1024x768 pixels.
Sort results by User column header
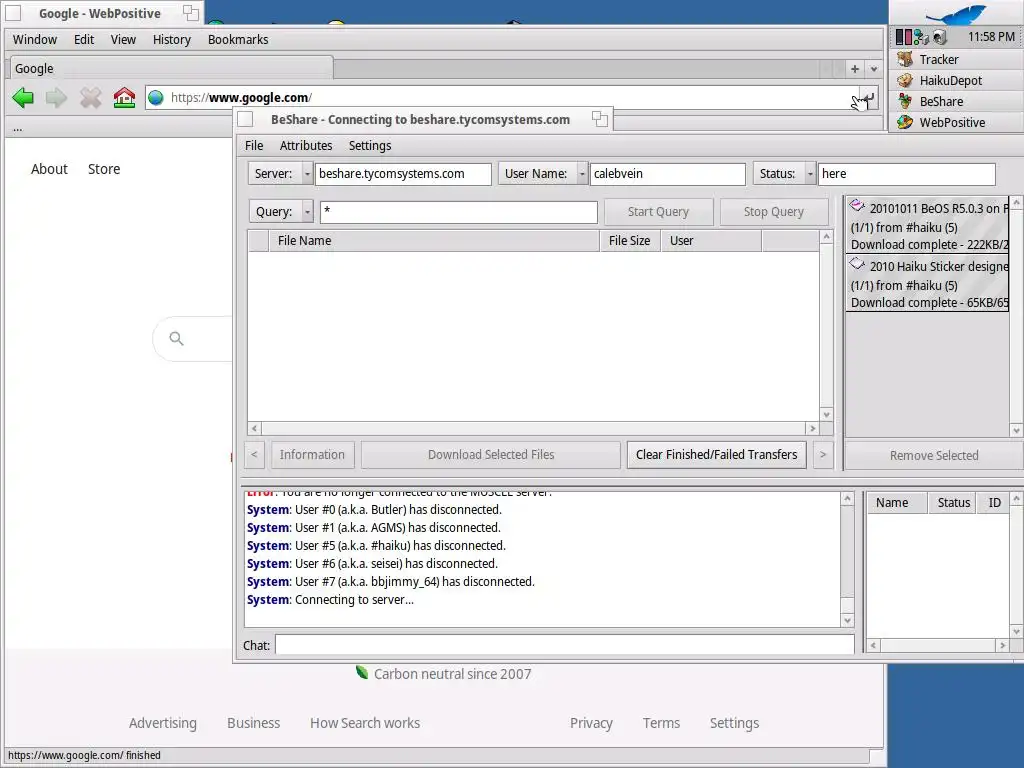tap(711, 241)
